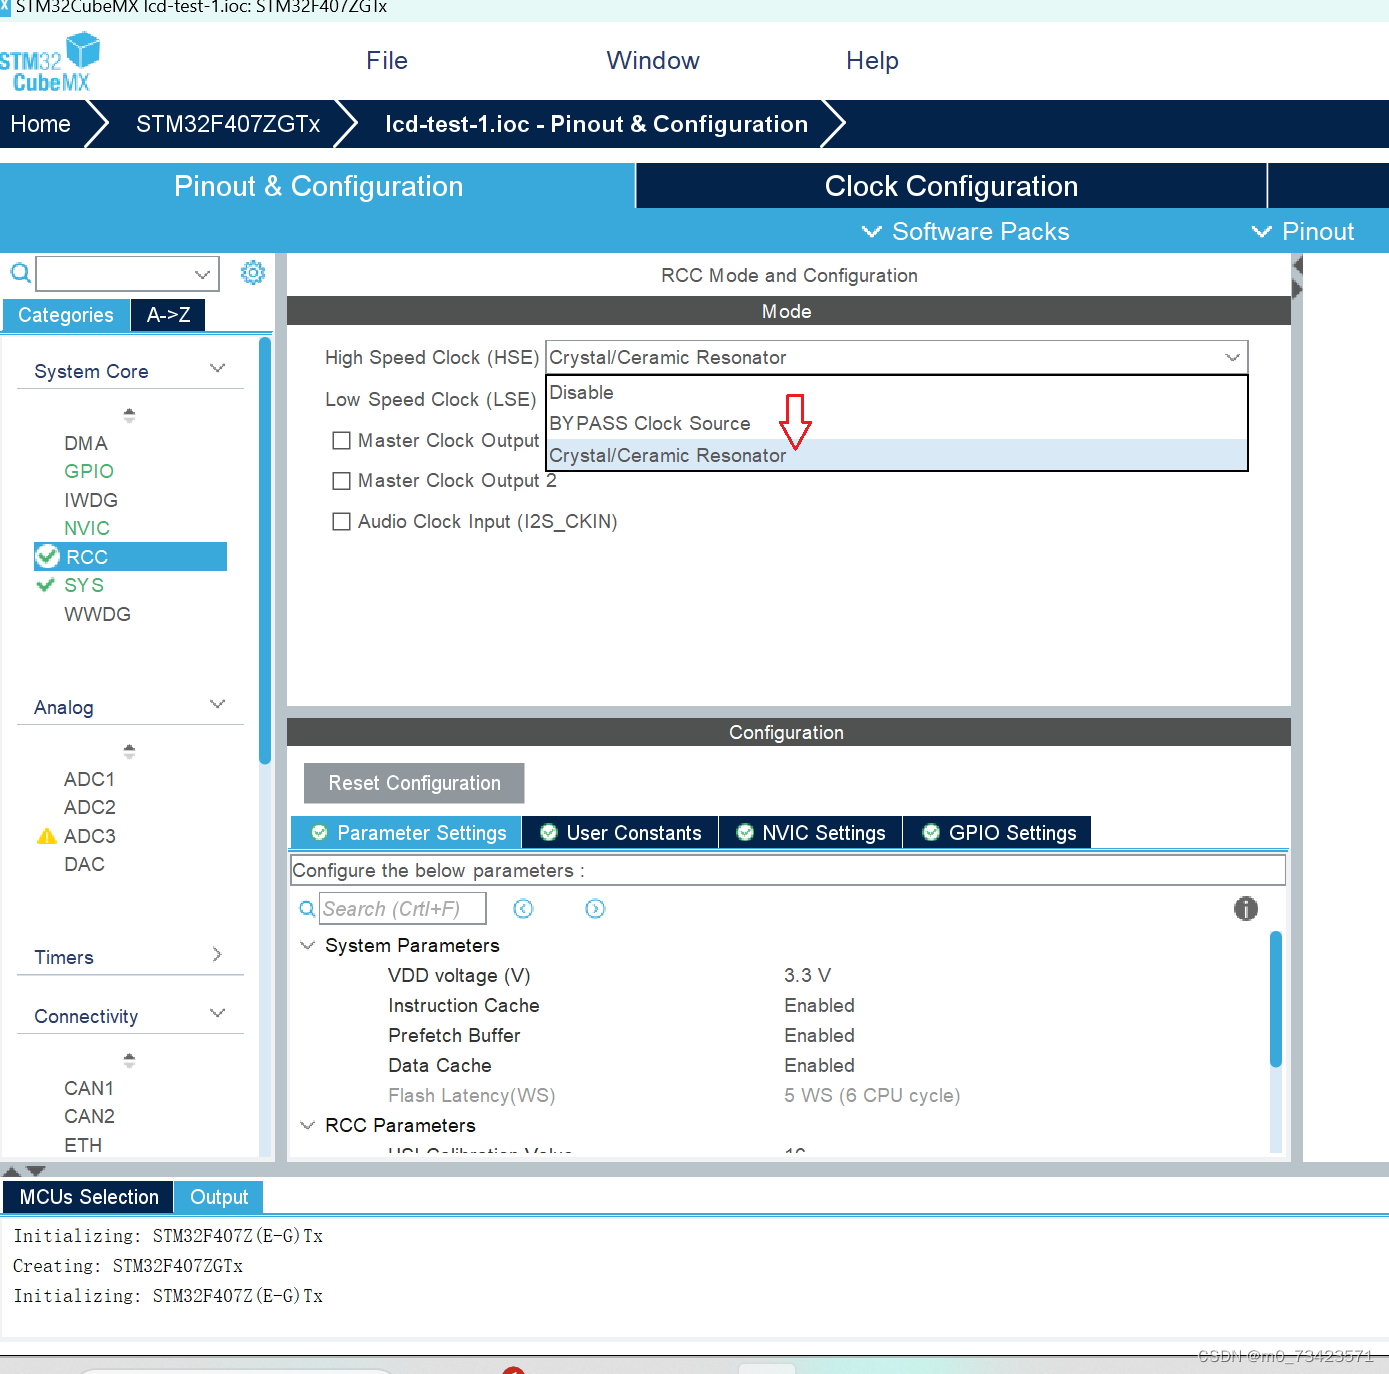This screenshot has height=1374, width=1389.
Task: Open the GPIO Settings tab
Action: [x=998, y=833]
